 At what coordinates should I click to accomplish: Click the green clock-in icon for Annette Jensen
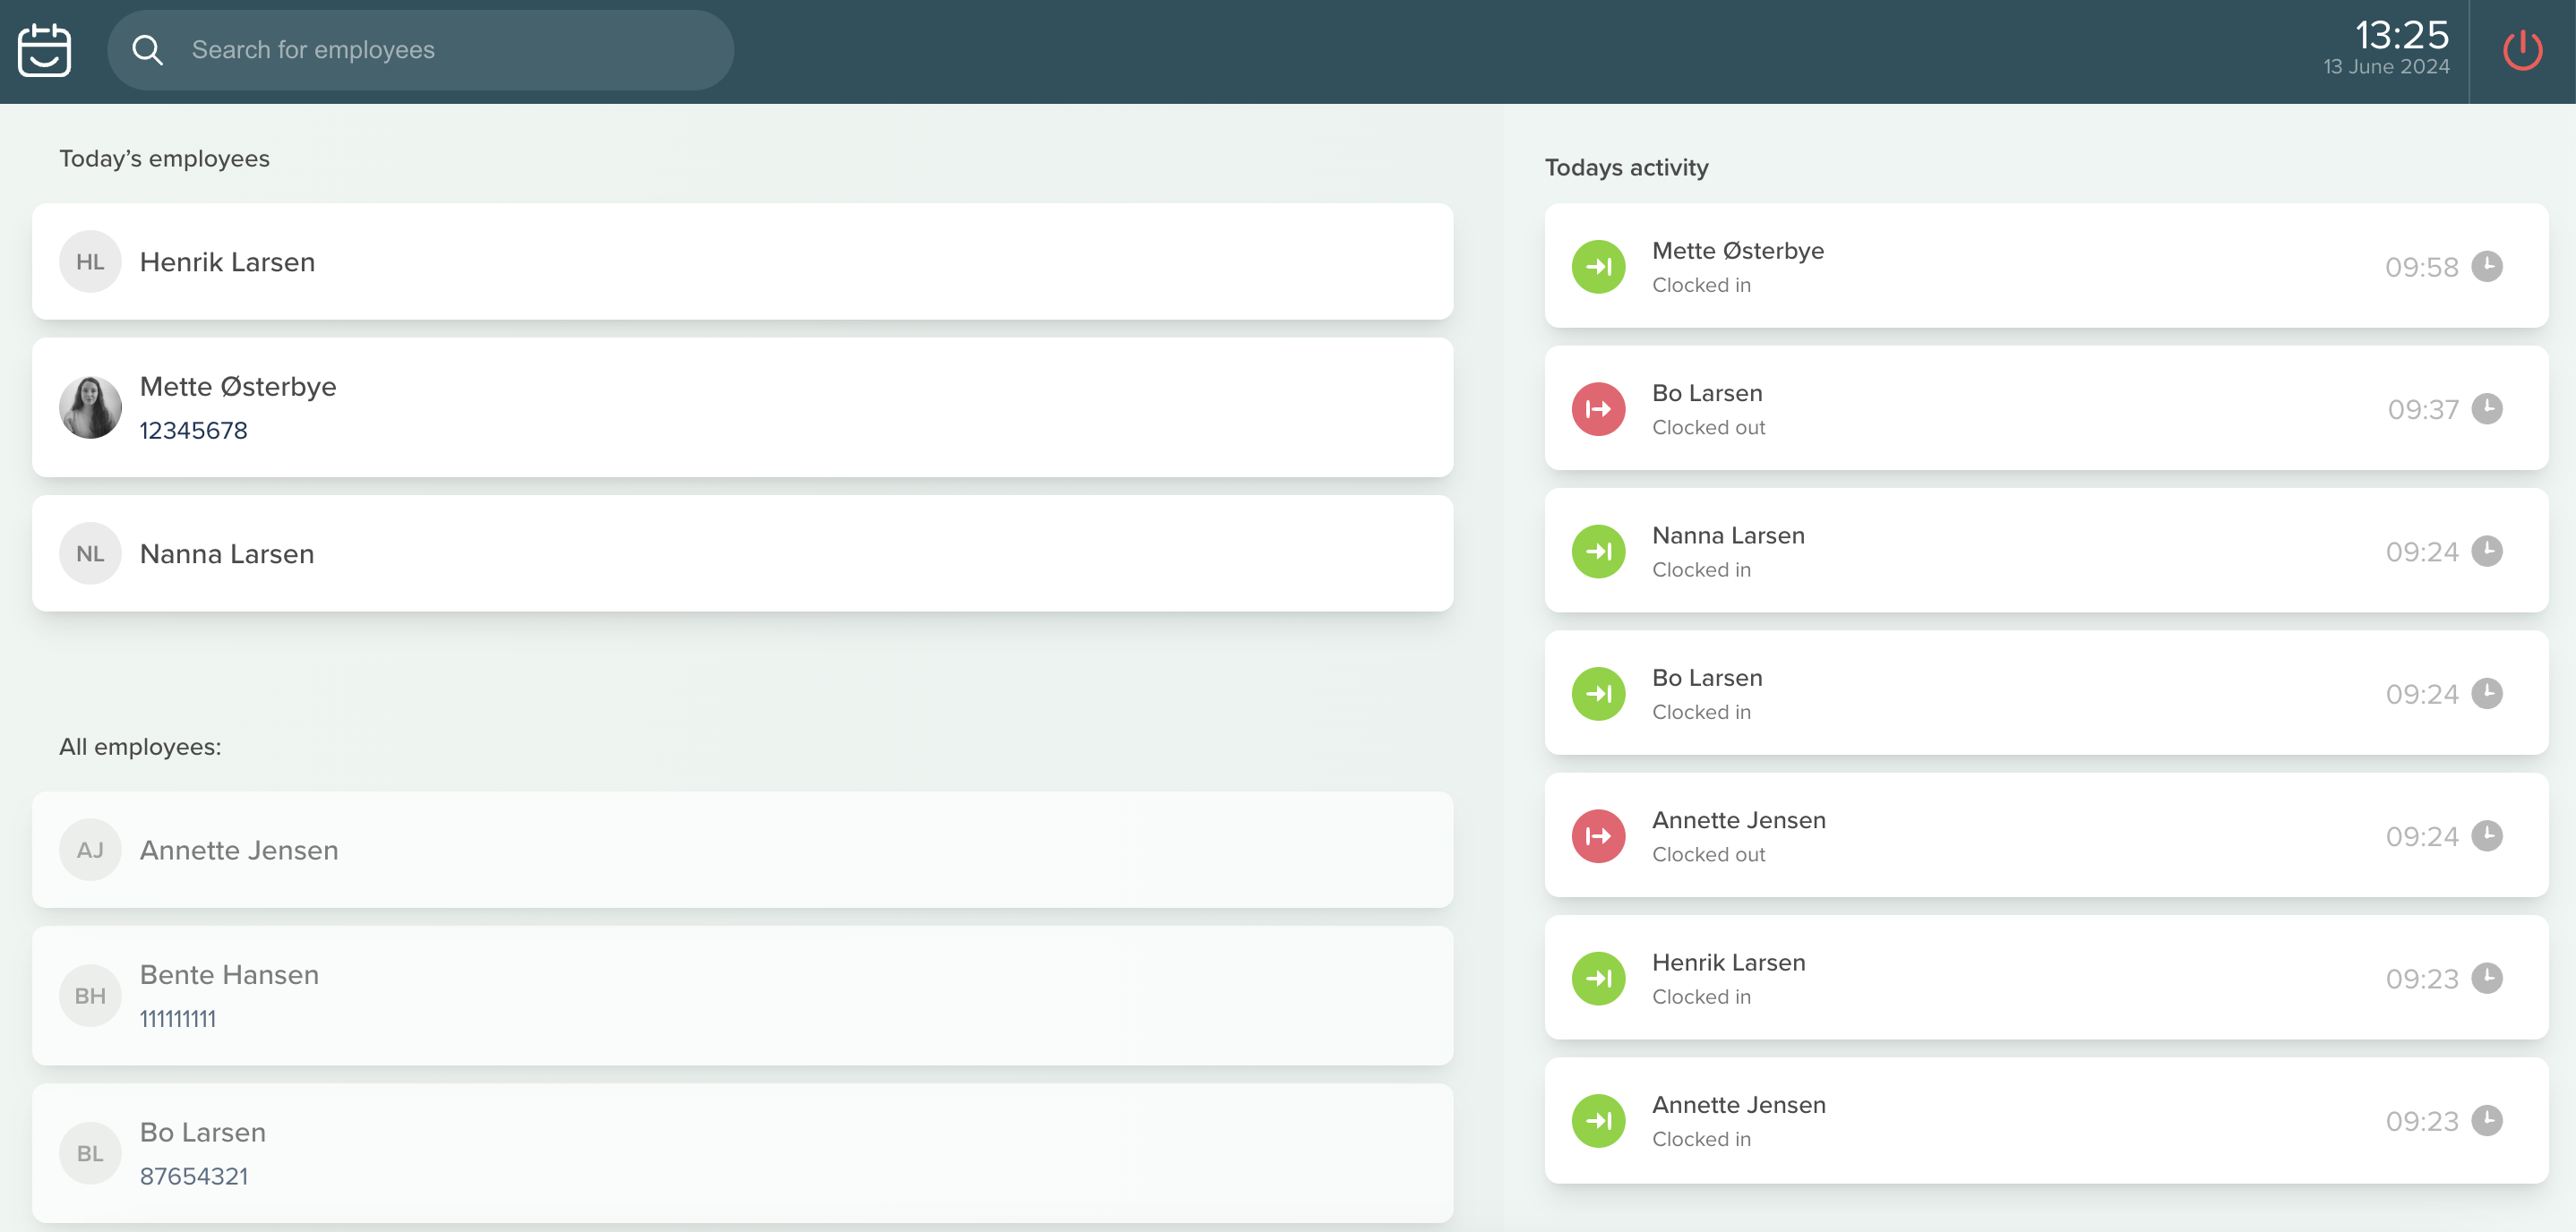click(1600, 1121)
